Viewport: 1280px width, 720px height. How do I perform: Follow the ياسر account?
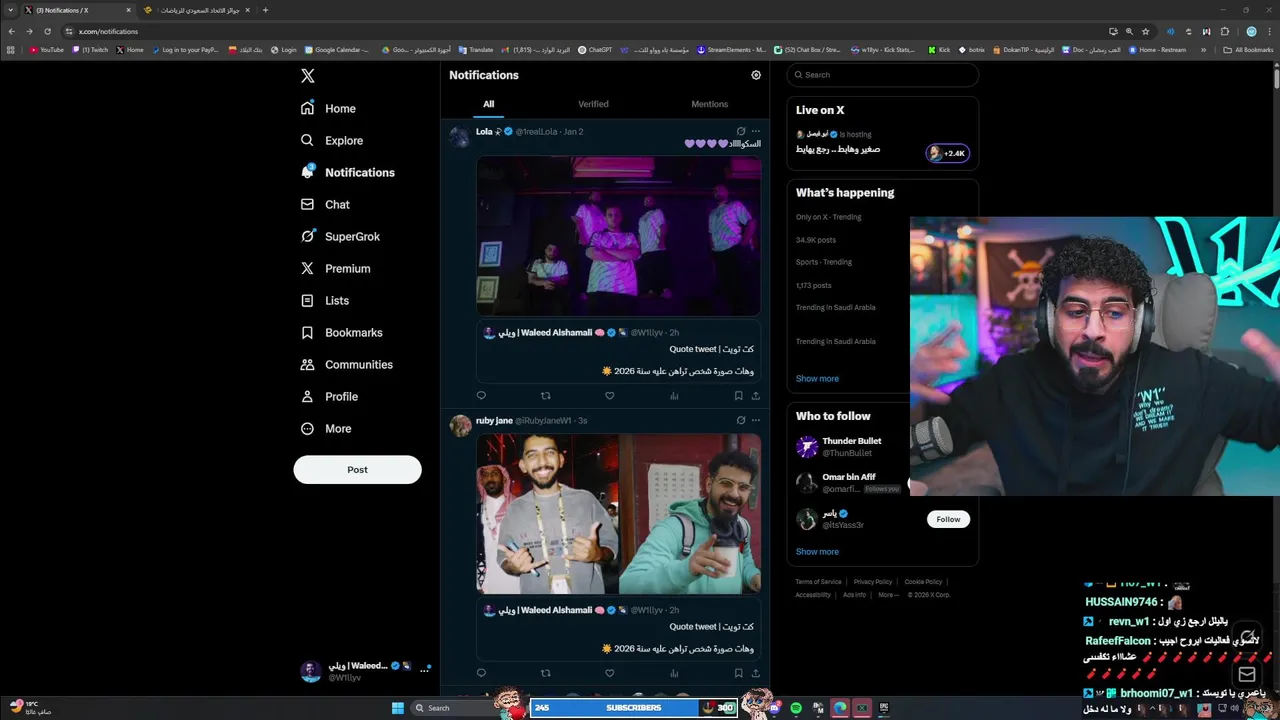(948, 519)
